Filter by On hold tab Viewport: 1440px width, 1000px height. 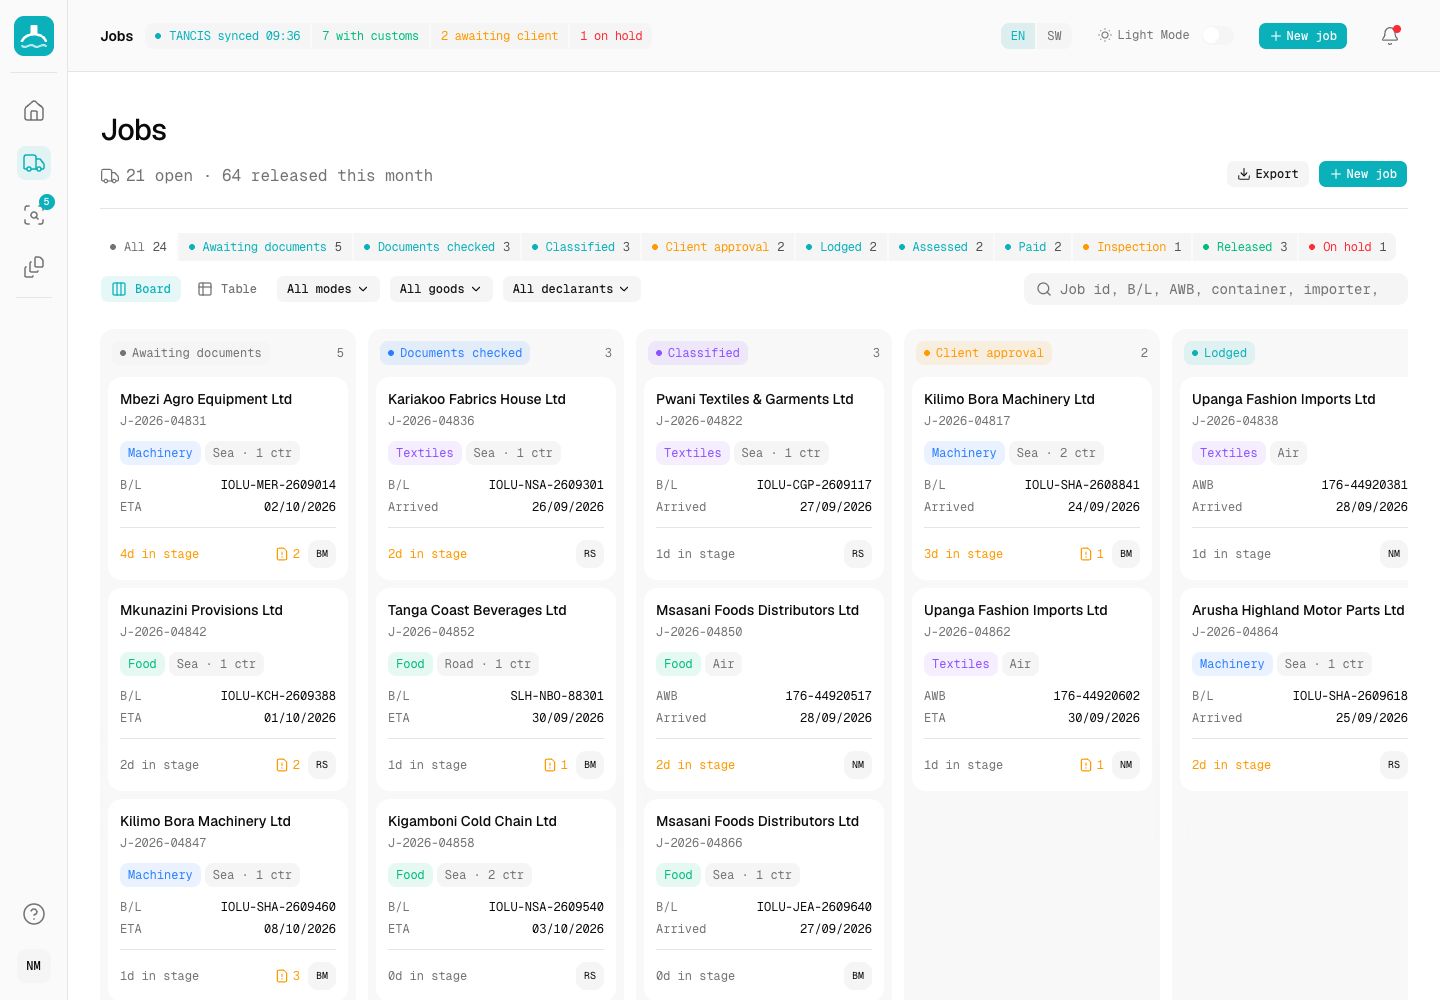(1347, 247)
